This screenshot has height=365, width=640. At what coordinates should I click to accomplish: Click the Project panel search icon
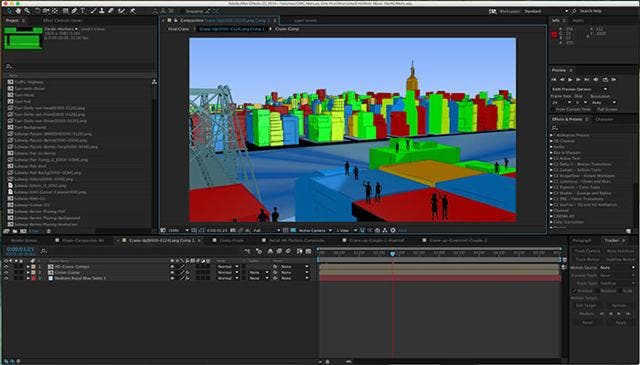pyautogui.click(x=9, y=66)
